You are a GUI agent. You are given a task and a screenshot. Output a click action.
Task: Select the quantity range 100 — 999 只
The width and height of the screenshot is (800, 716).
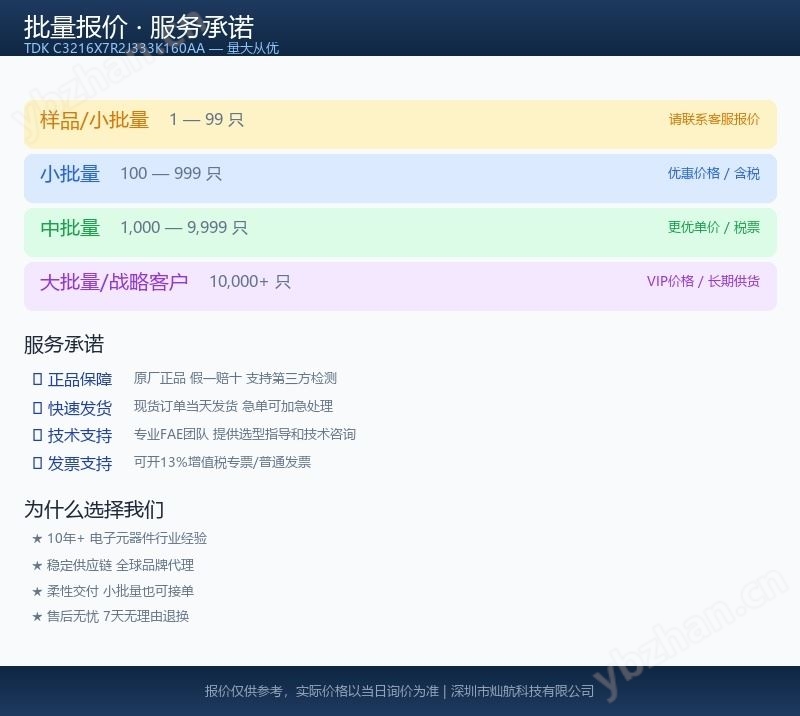point(171,174)
